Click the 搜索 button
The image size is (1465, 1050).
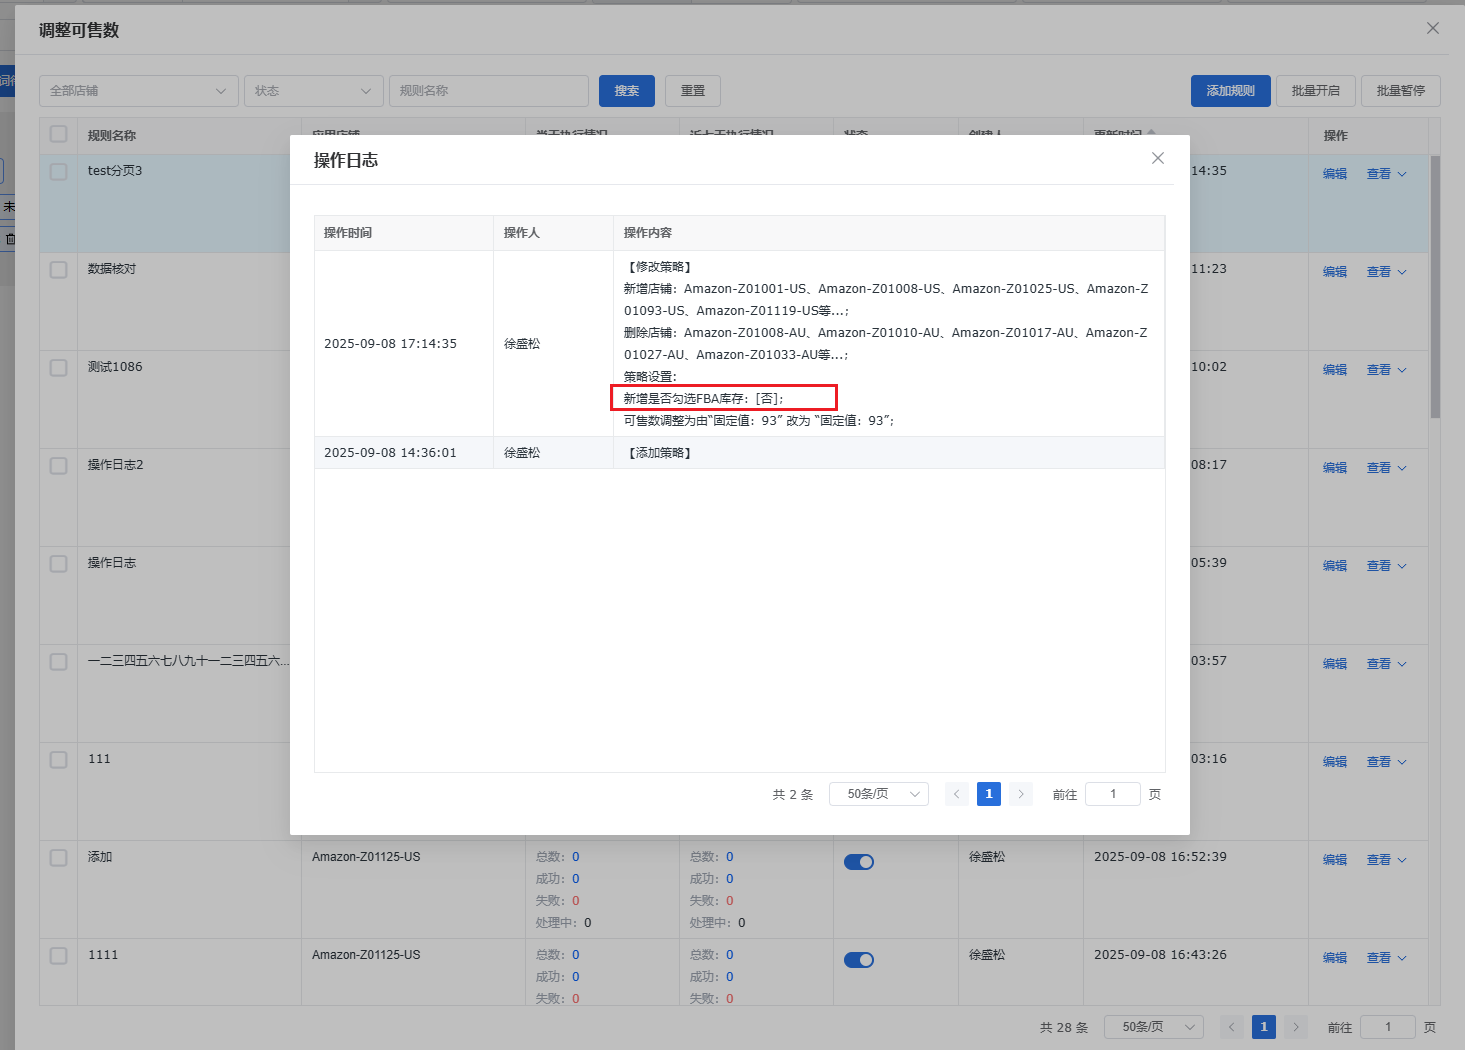[627, 91]
